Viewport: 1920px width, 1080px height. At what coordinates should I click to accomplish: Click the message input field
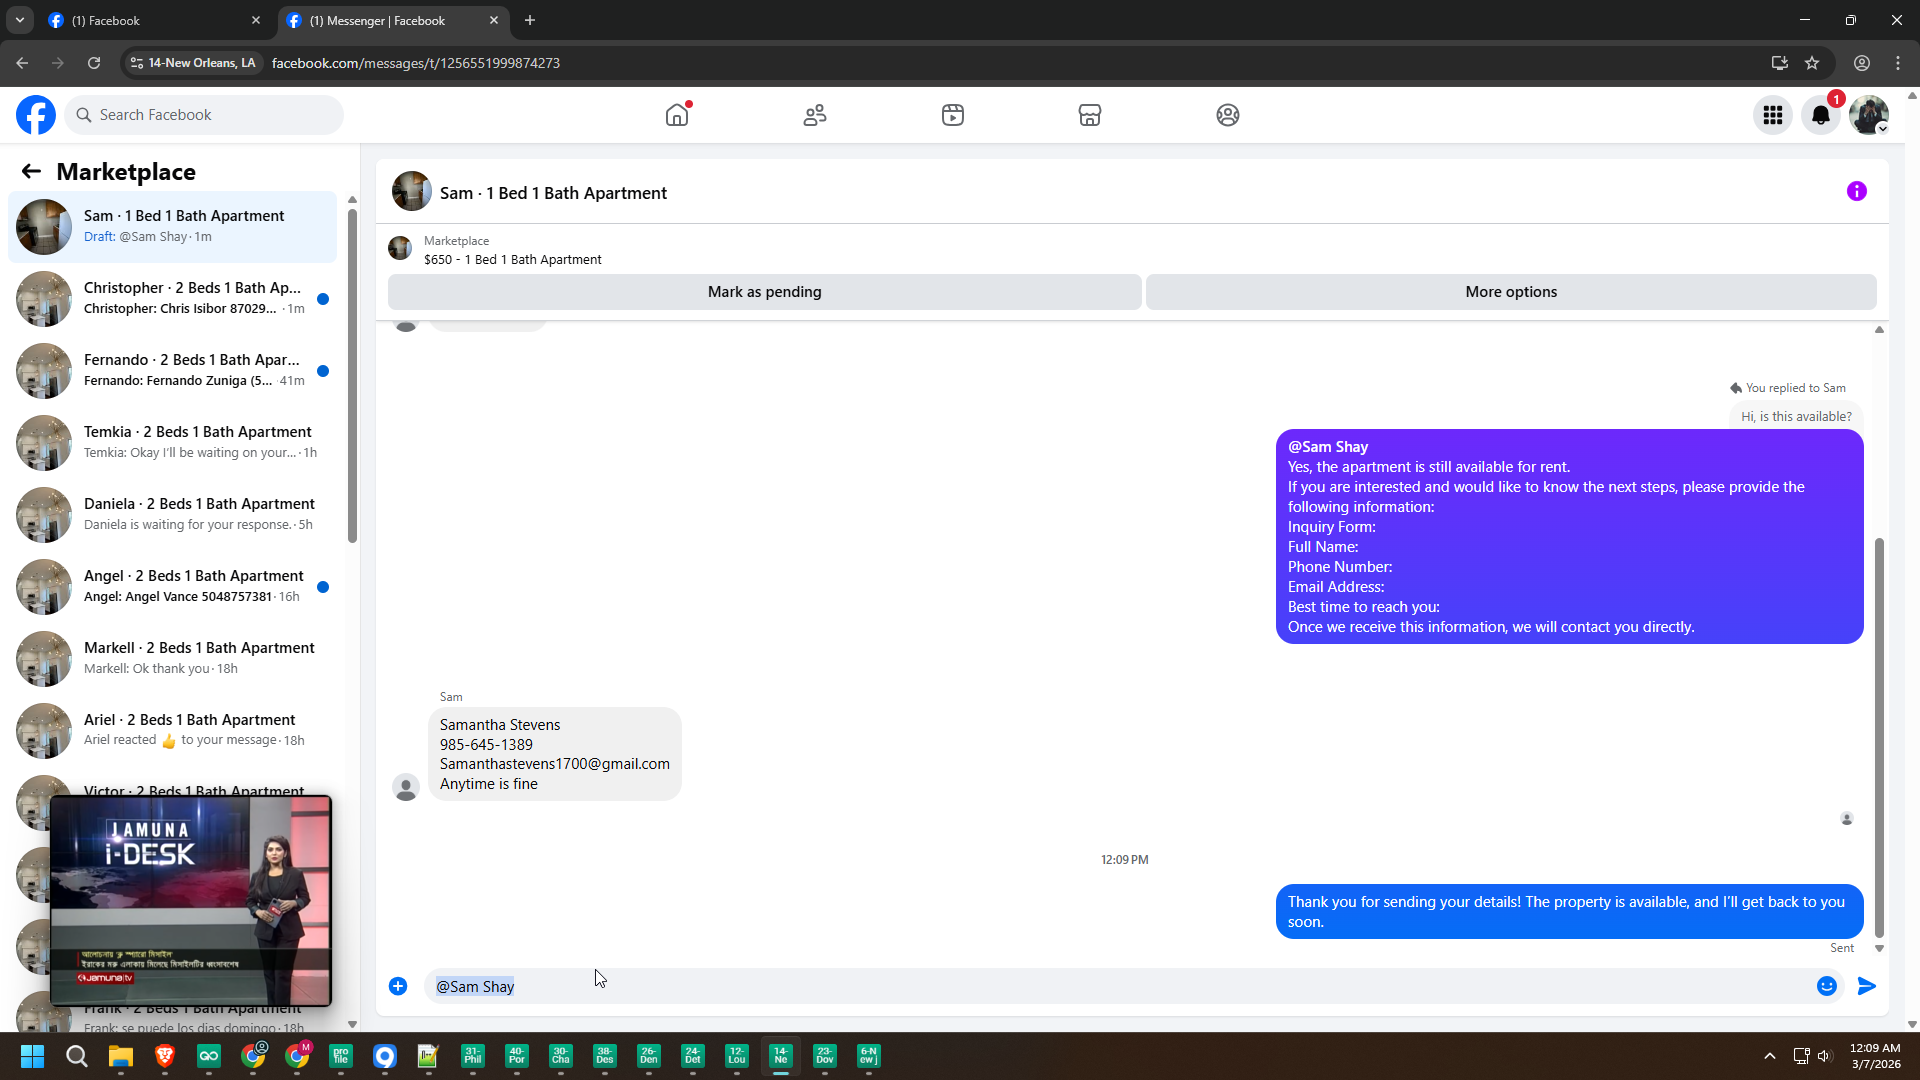point(1100,986)
